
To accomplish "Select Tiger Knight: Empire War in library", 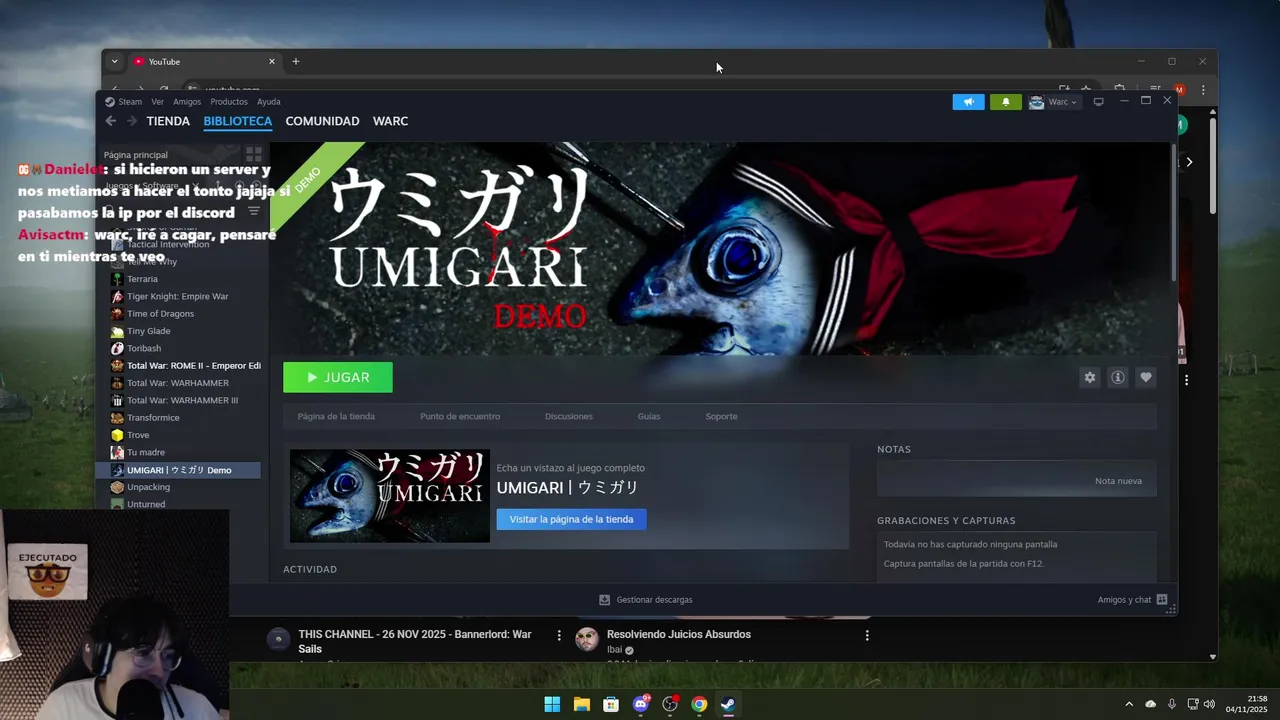I will click(x=178, y=296).
